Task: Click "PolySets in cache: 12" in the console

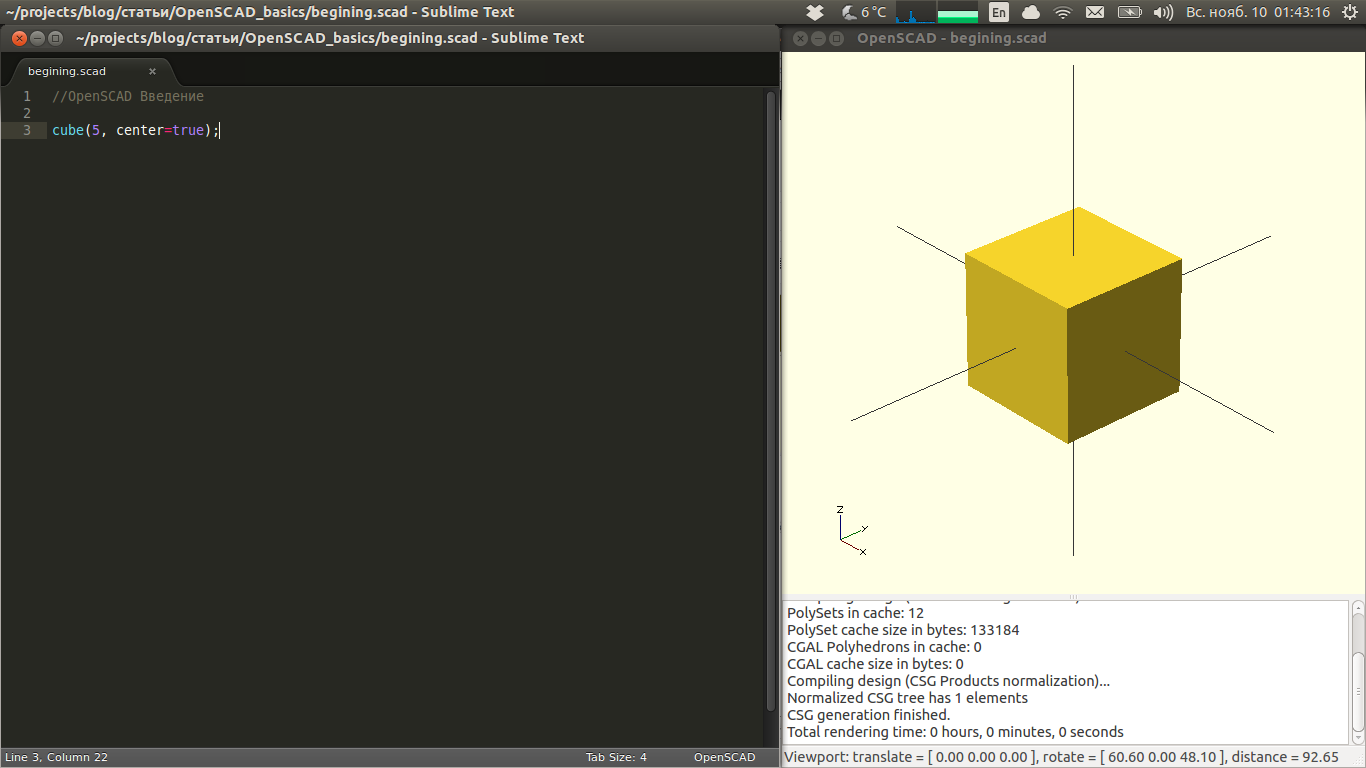Action: (855, 613)
